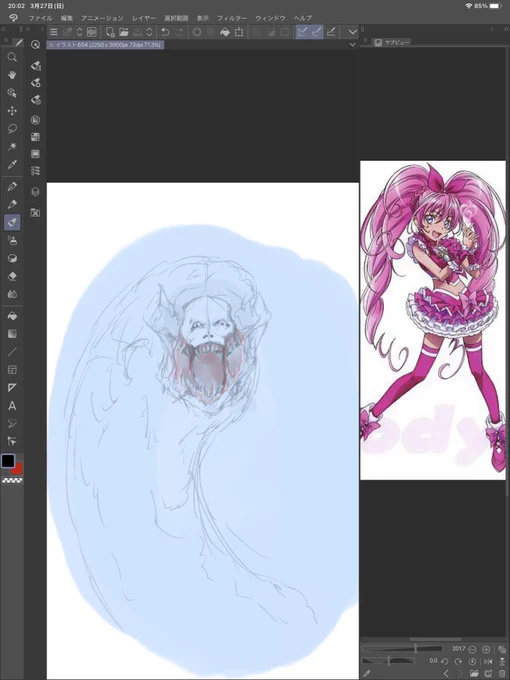Zoom in Sub View with plus button

point(486,649)
